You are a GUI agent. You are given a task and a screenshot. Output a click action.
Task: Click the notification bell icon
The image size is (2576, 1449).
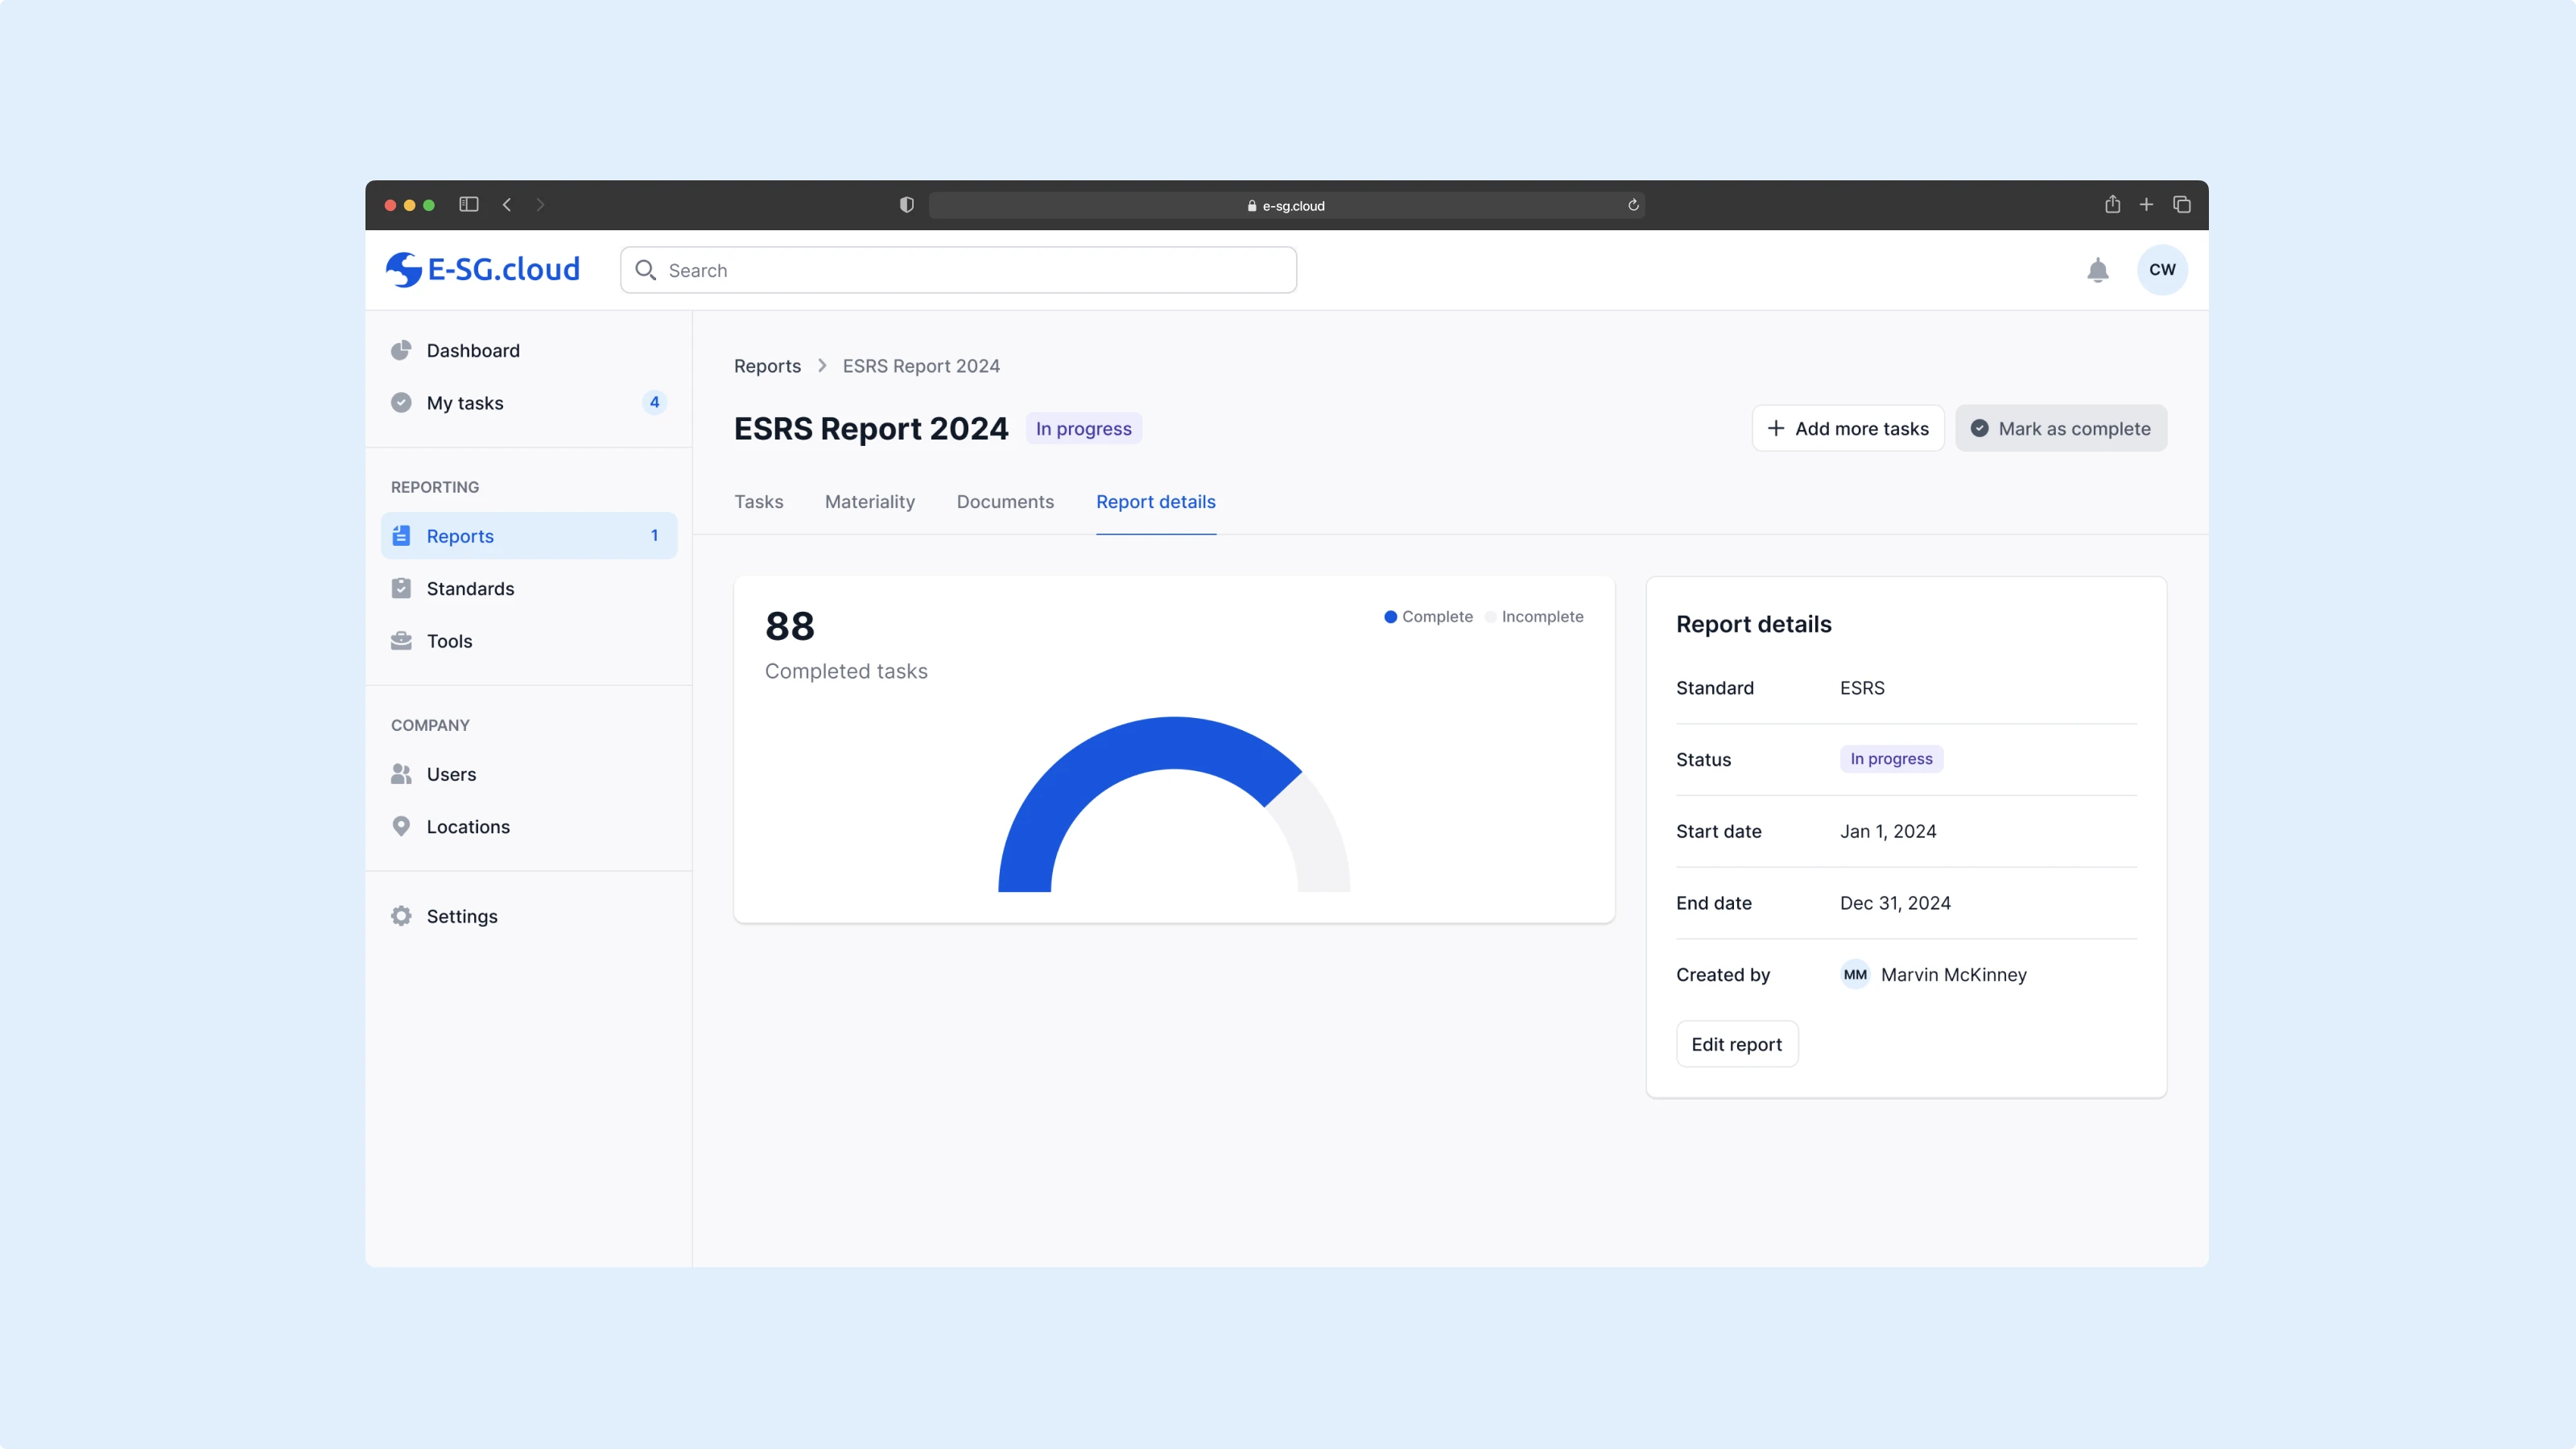[x=2097, y=270]
